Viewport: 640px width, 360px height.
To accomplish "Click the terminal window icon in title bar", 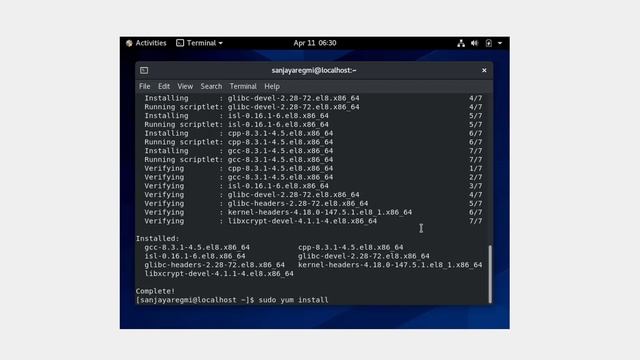I will (144, 70).
